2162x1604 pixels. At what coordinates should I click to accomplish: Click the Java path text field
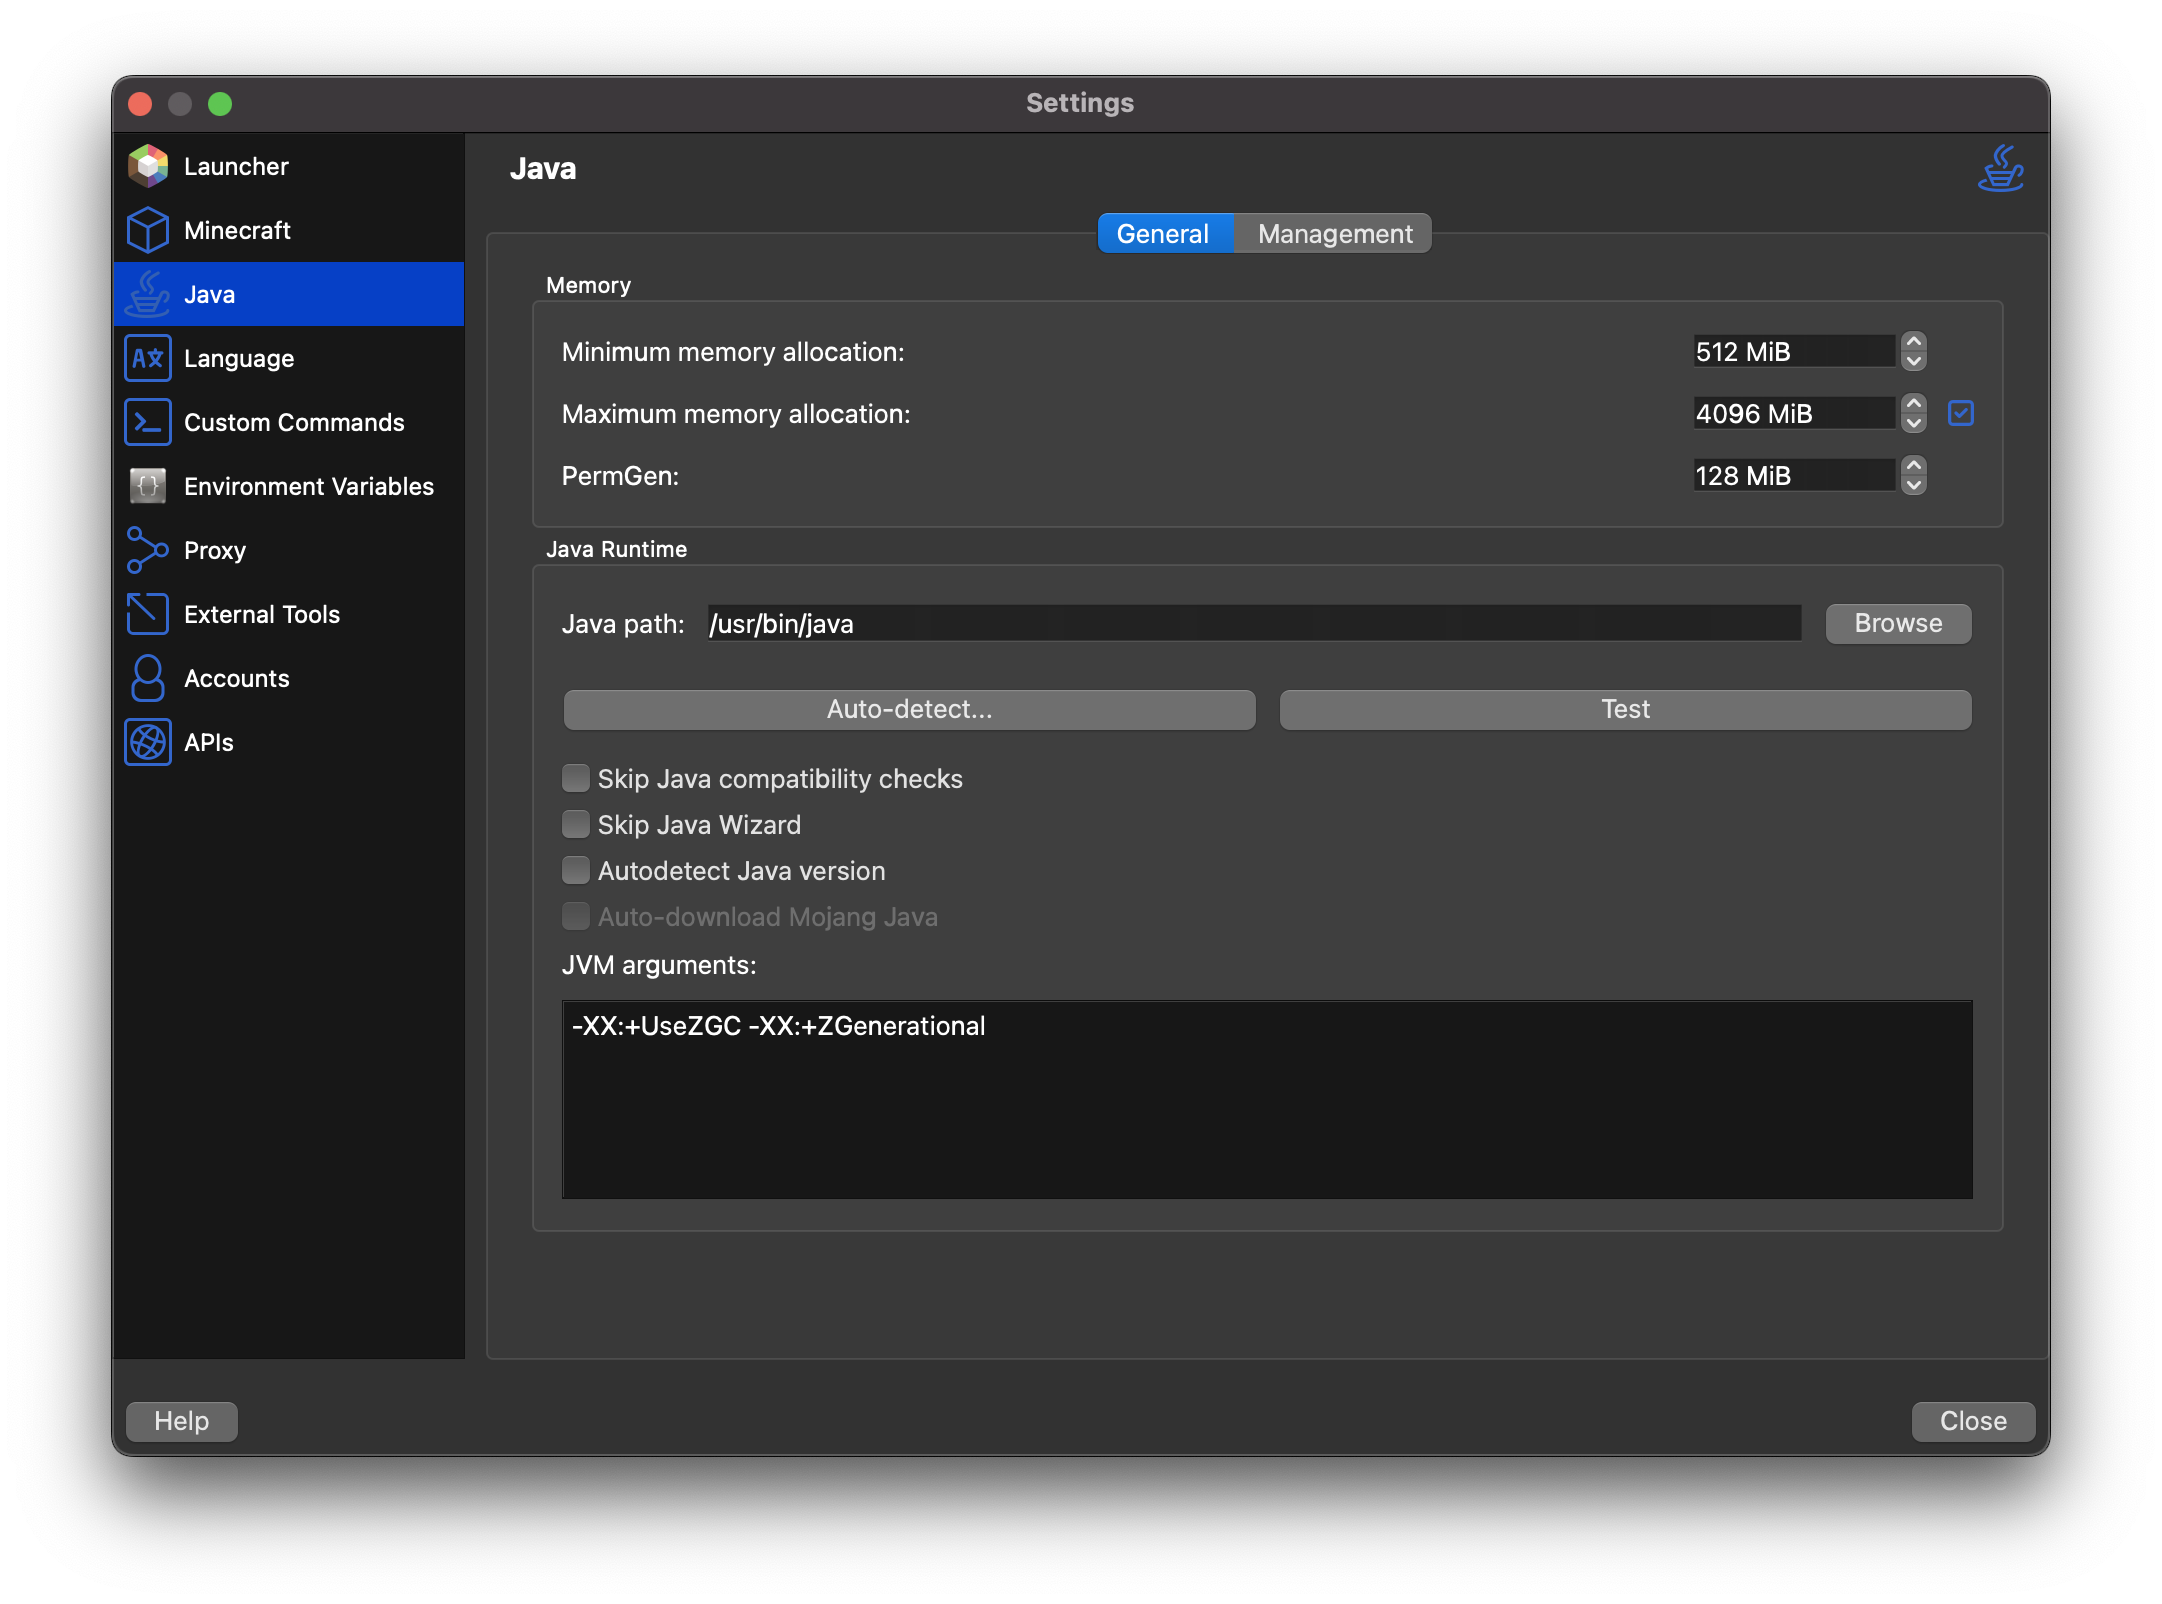point(1254,624)
